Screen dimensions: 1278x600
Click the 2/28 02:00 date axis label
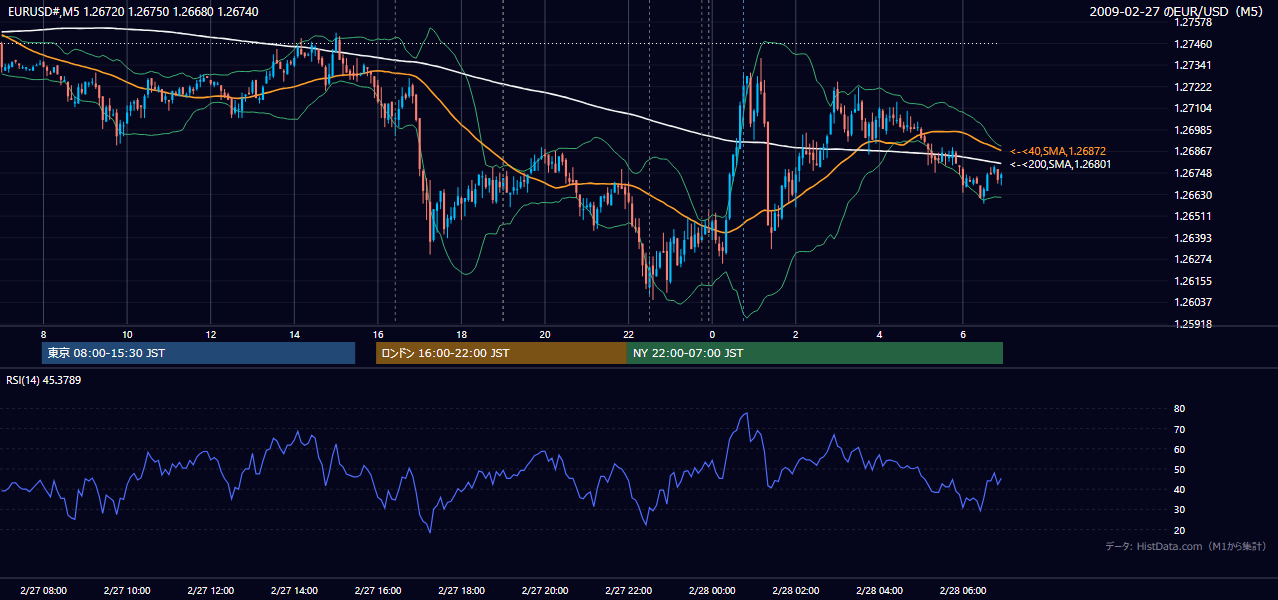[795, 591]
